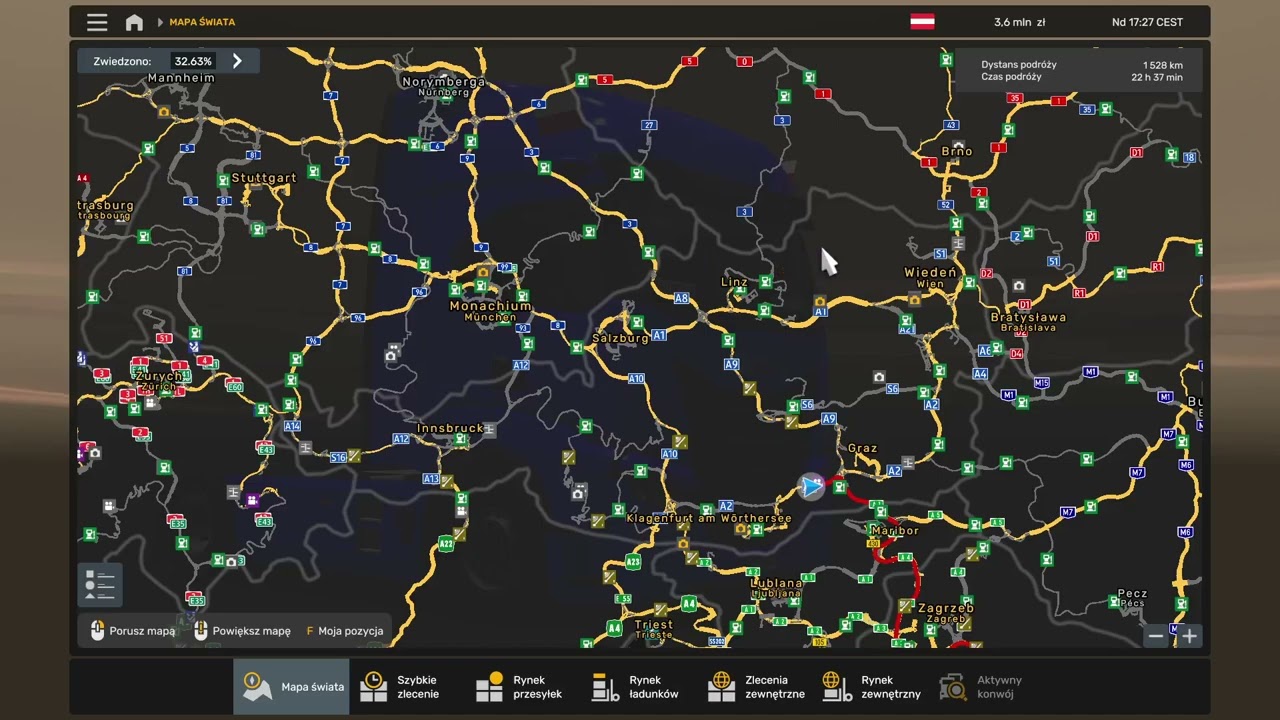1280x720 pixels.
Task: Go to home screen via house icon
Action: click(x=134, y=22)
